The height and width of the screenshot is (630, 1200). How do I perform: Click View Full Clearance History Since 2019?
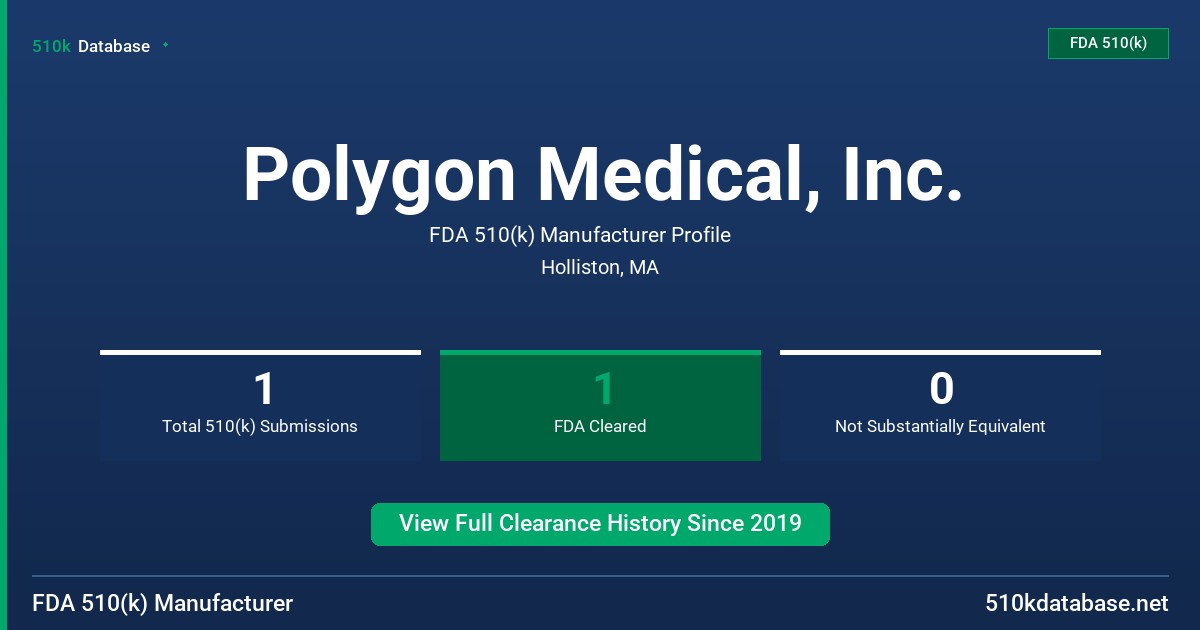pos(600,524)
